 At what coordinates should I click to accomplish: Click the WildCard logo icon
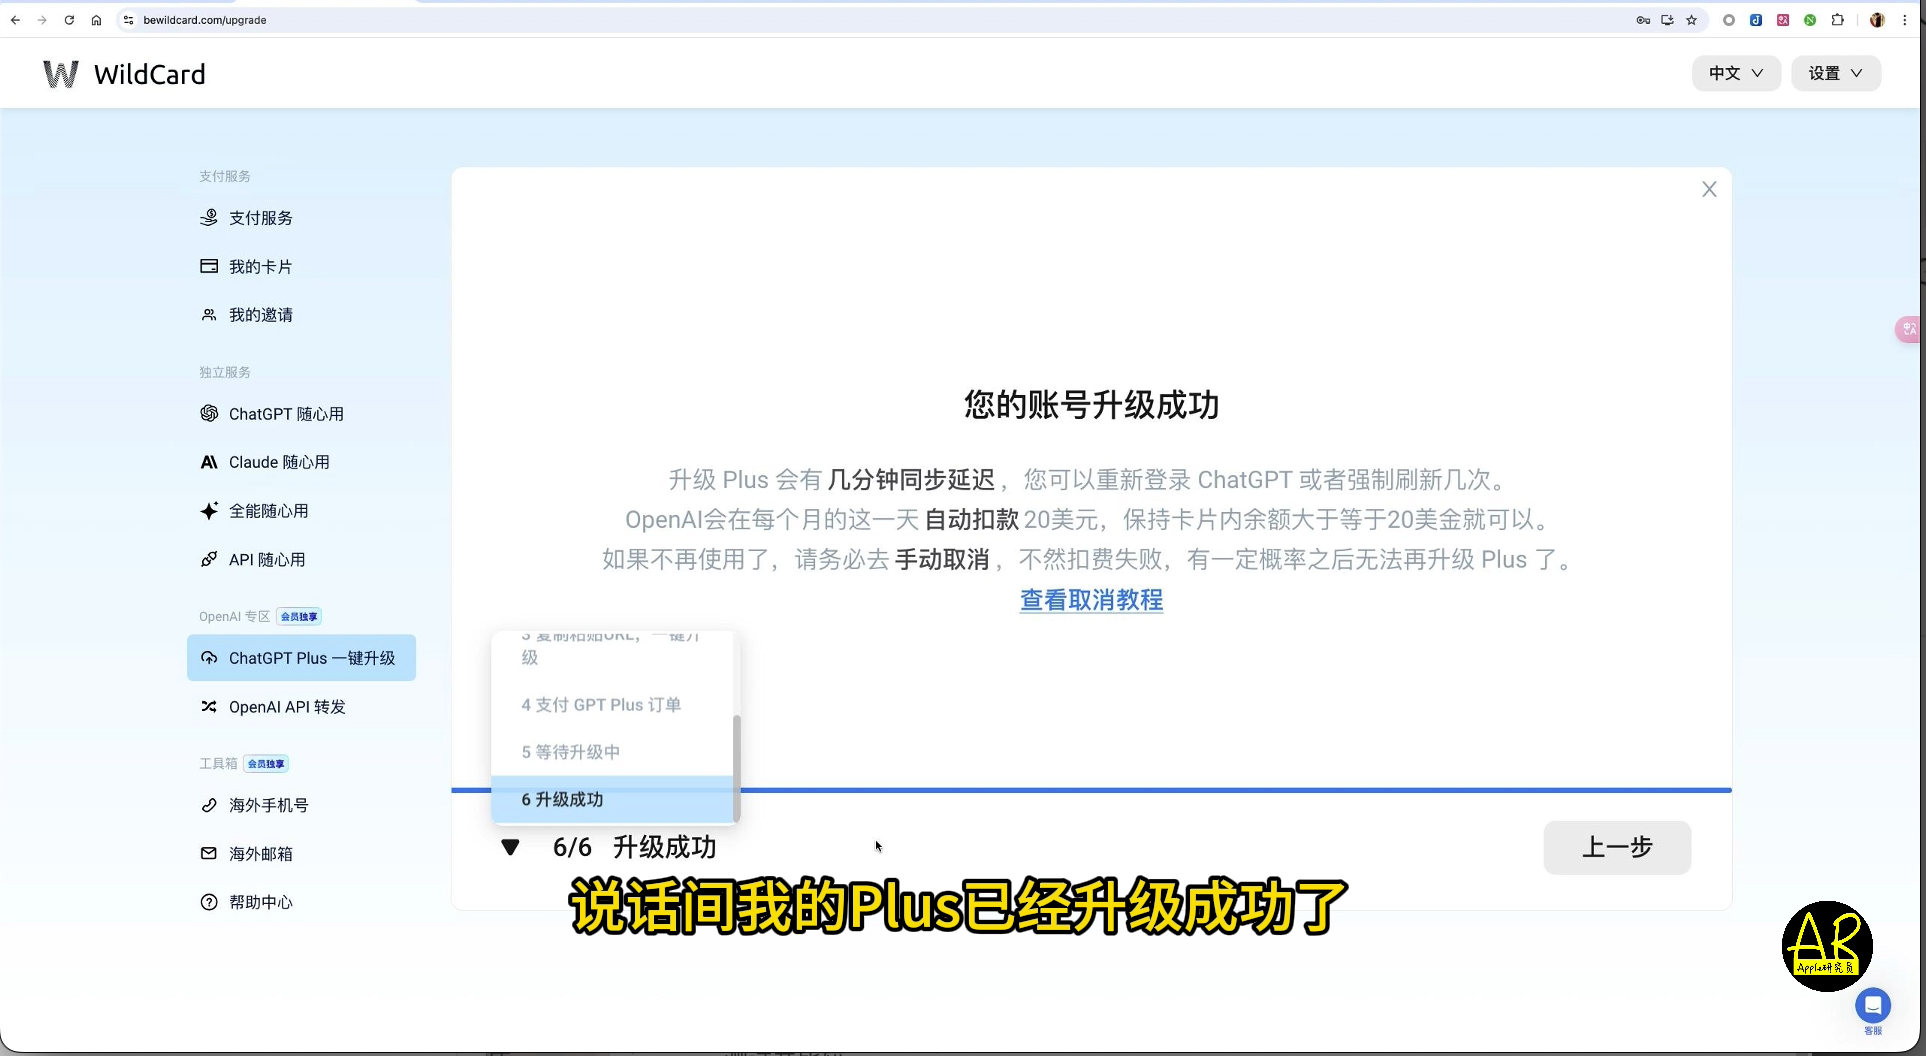pos(60,74)
